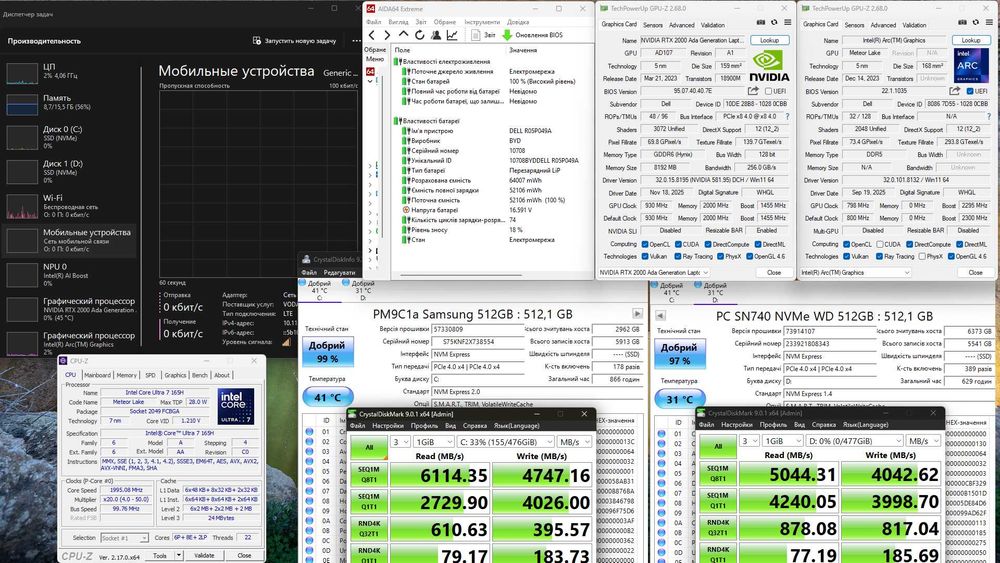Screen dimensions: 1000x563
Task: Open GPU selector dropdown in NVIDIA GPU-Z
Action: (654, 272)
